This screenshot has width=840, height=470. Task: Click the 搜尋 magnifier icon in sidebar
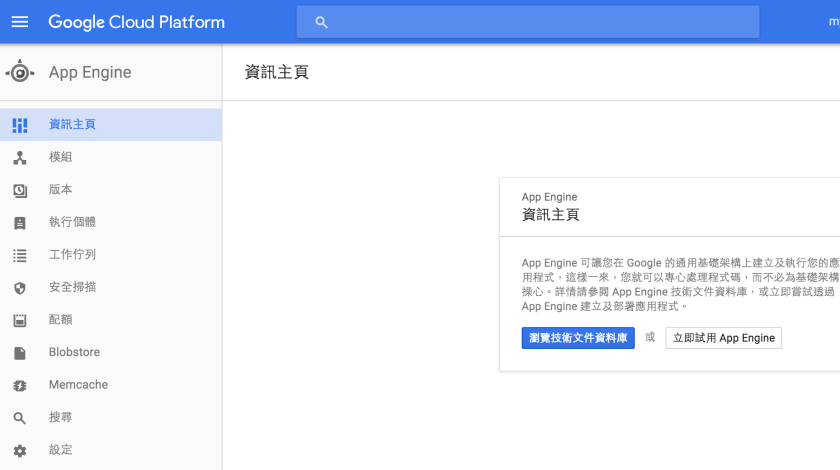(x=19, y=419)
